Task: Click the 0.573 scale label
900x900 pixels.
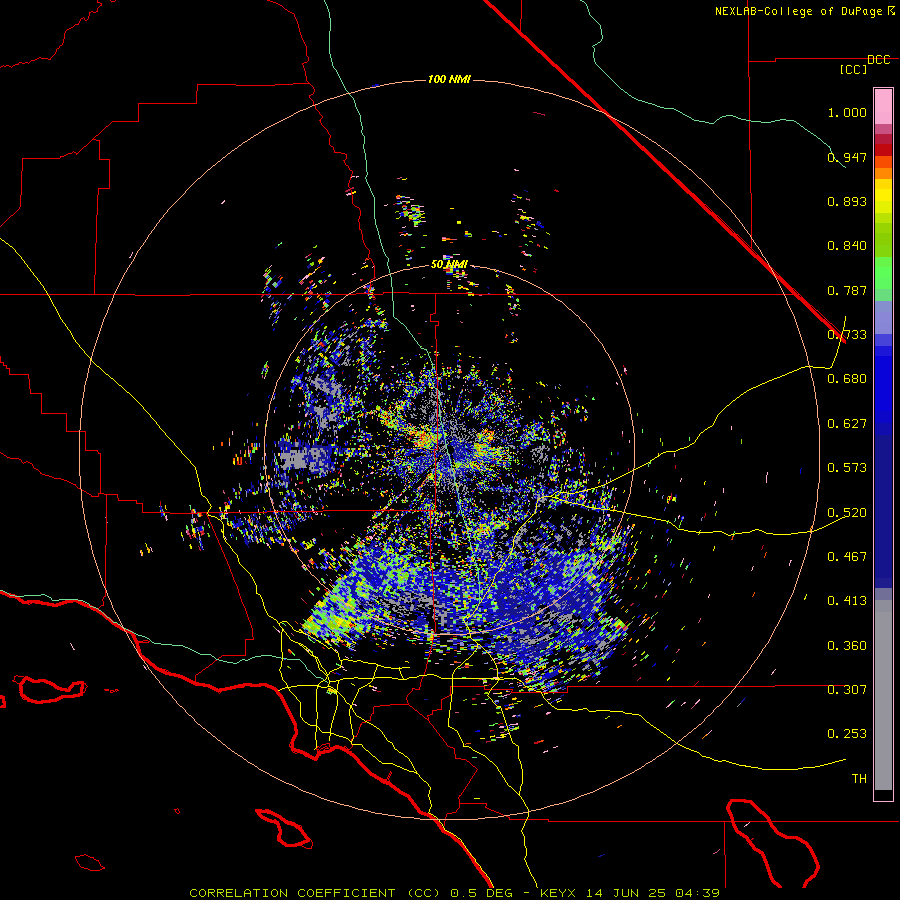Action: point(847,468)
